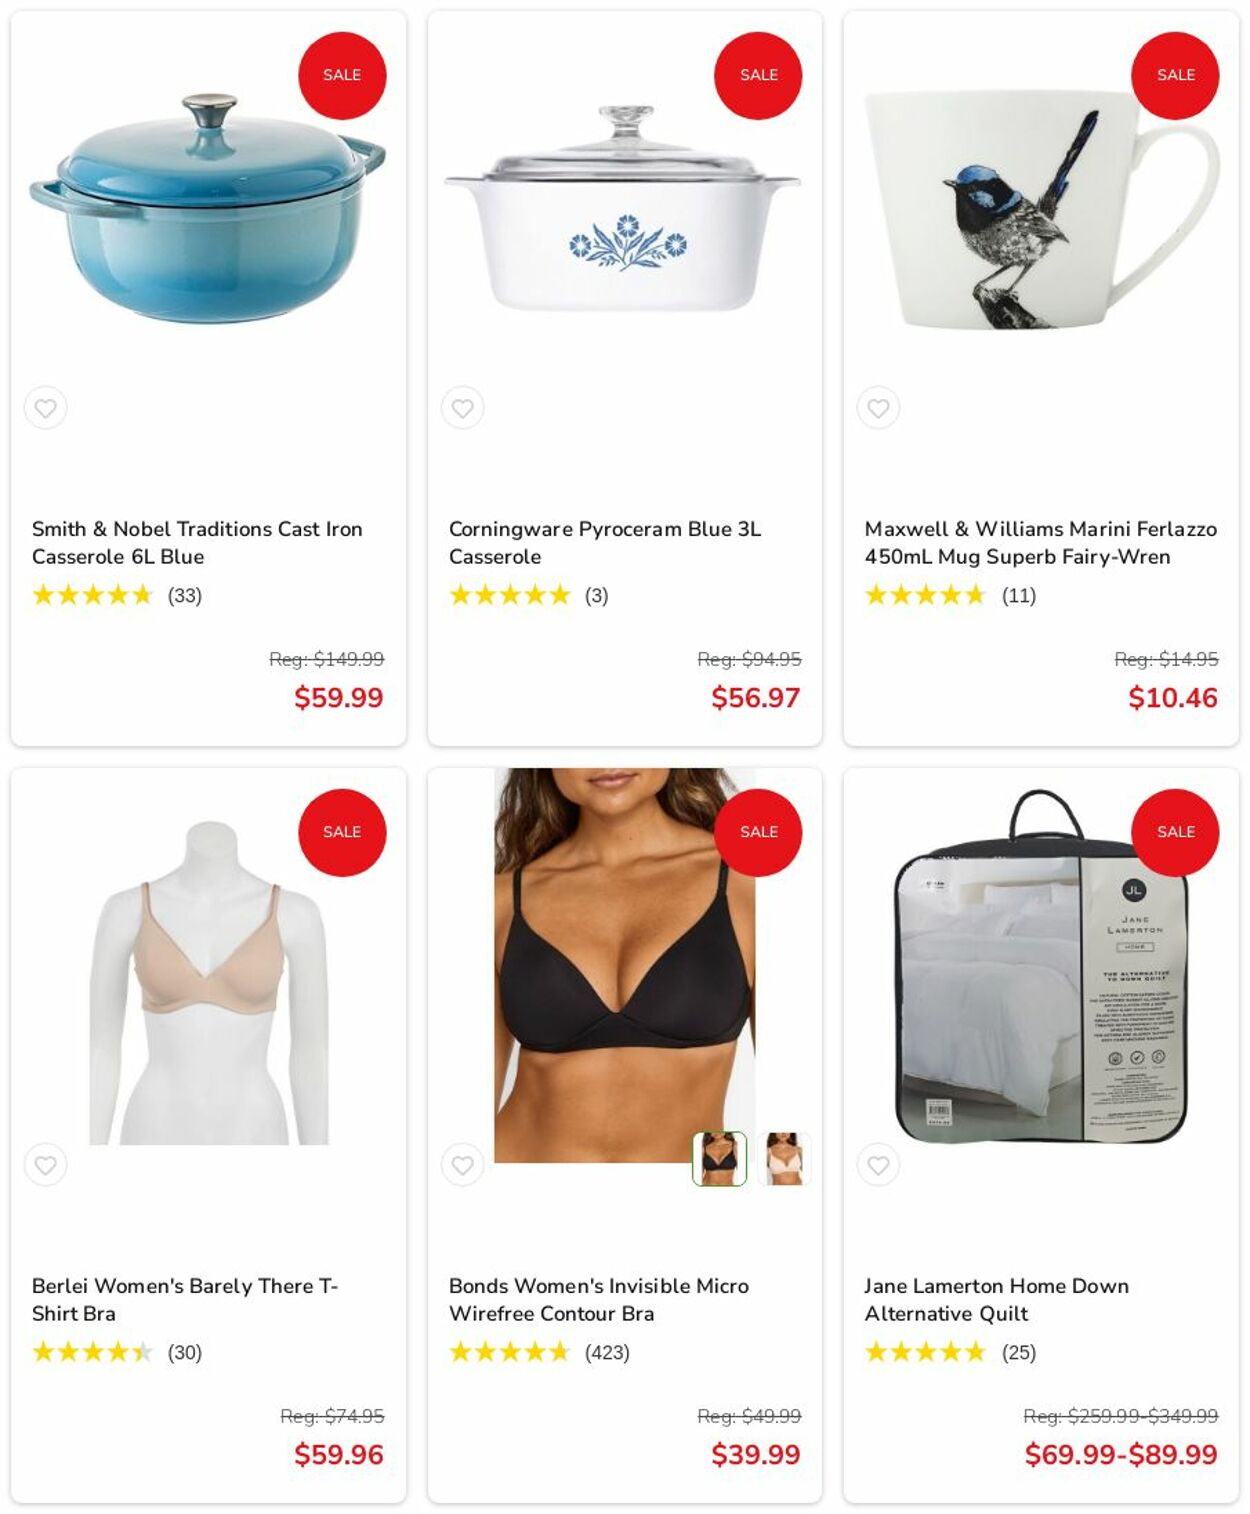
Task: Click the $59.99 sale price on casserole
Action: (x=339, y=698)
